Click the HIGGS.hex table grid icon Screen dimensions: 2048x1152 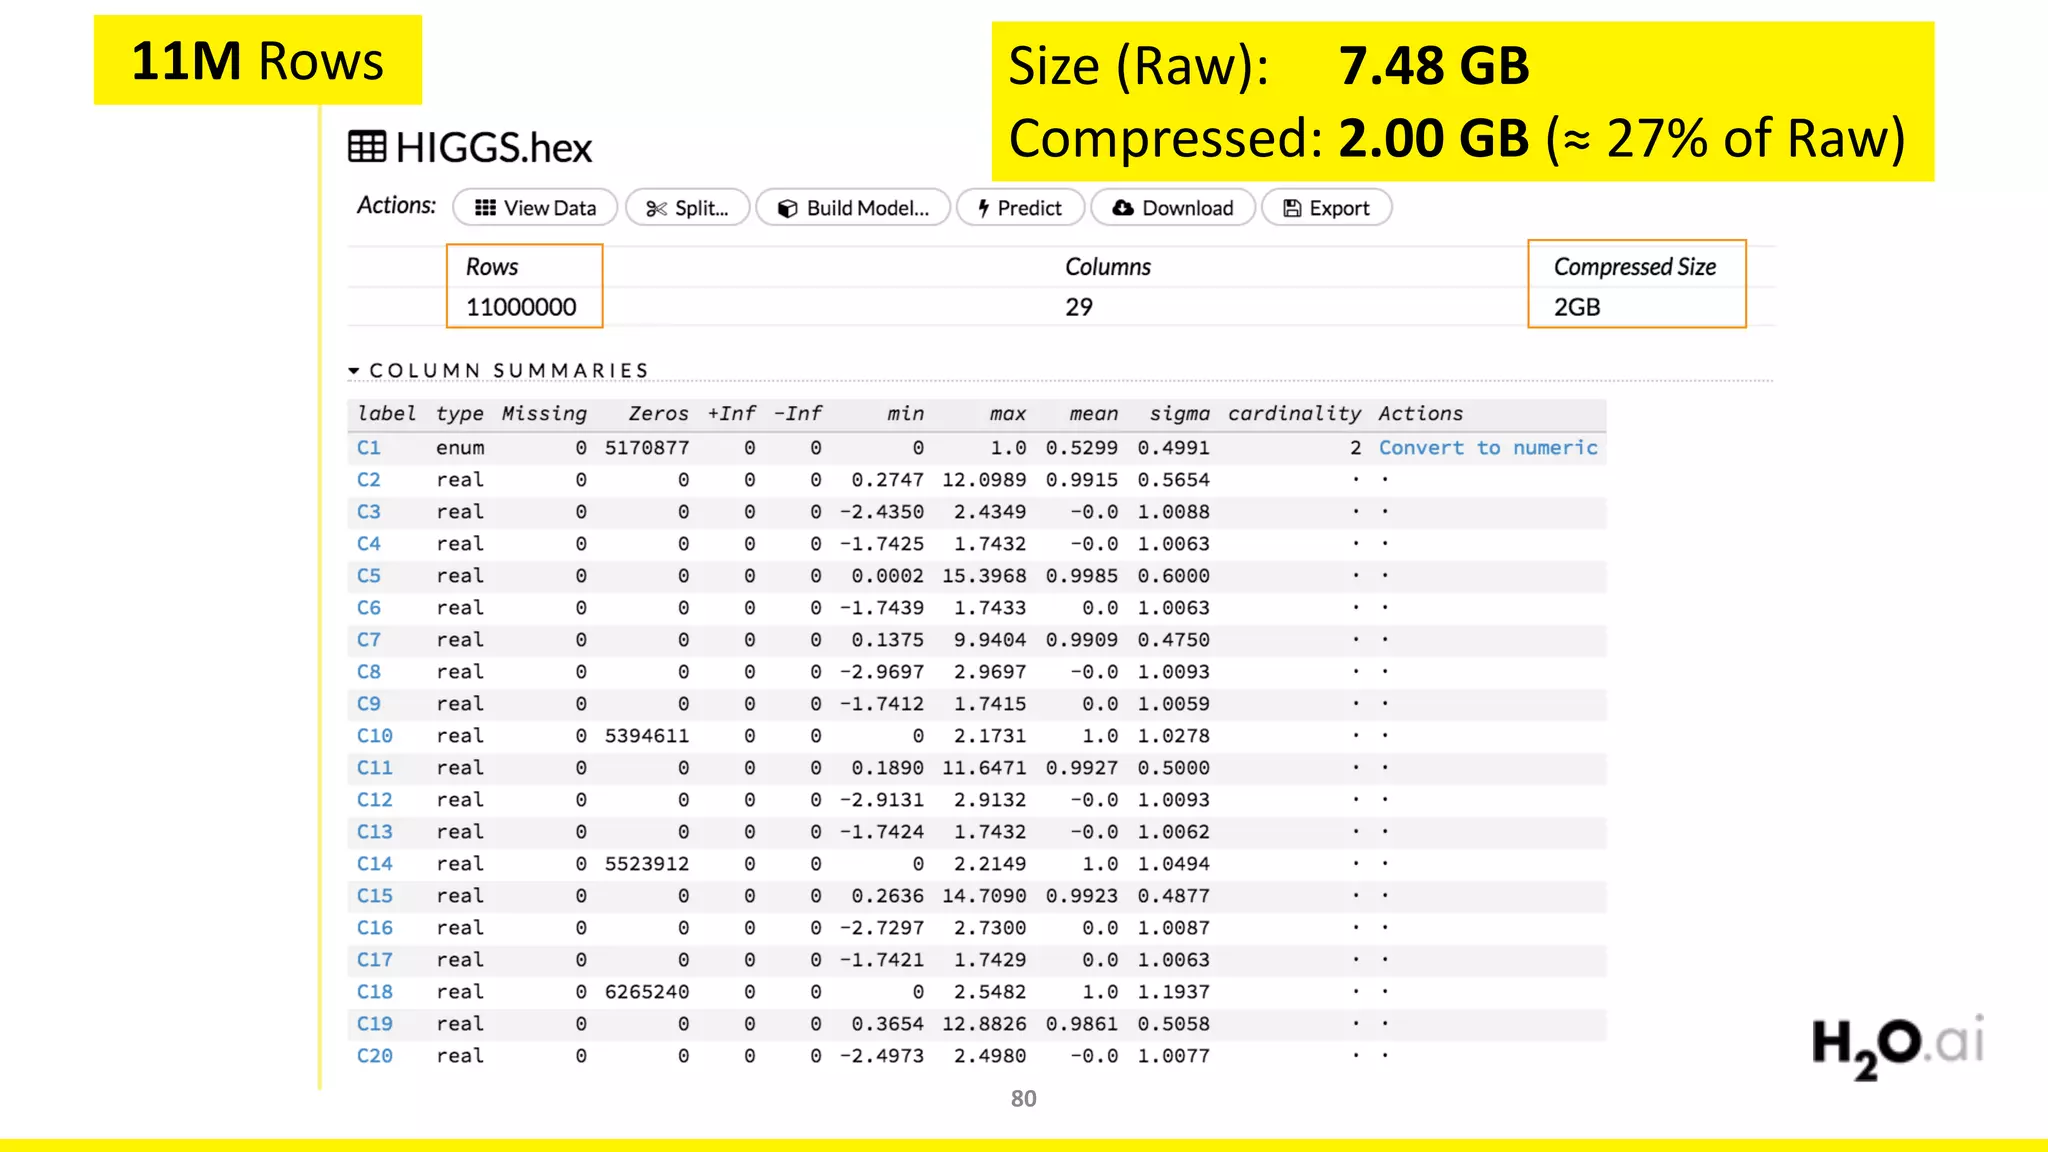pyautogui.click(x=367, y=147)
